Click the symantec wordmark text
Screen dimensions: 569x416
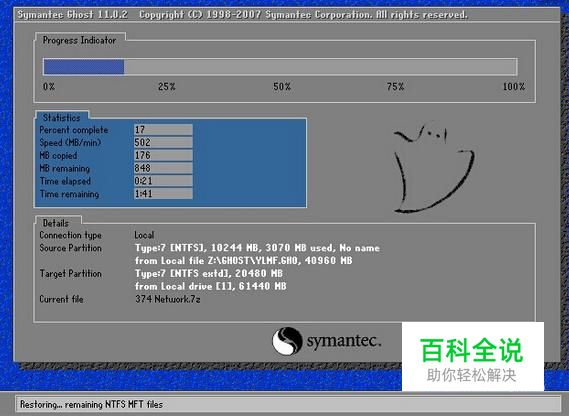click(x=344, y=341)
